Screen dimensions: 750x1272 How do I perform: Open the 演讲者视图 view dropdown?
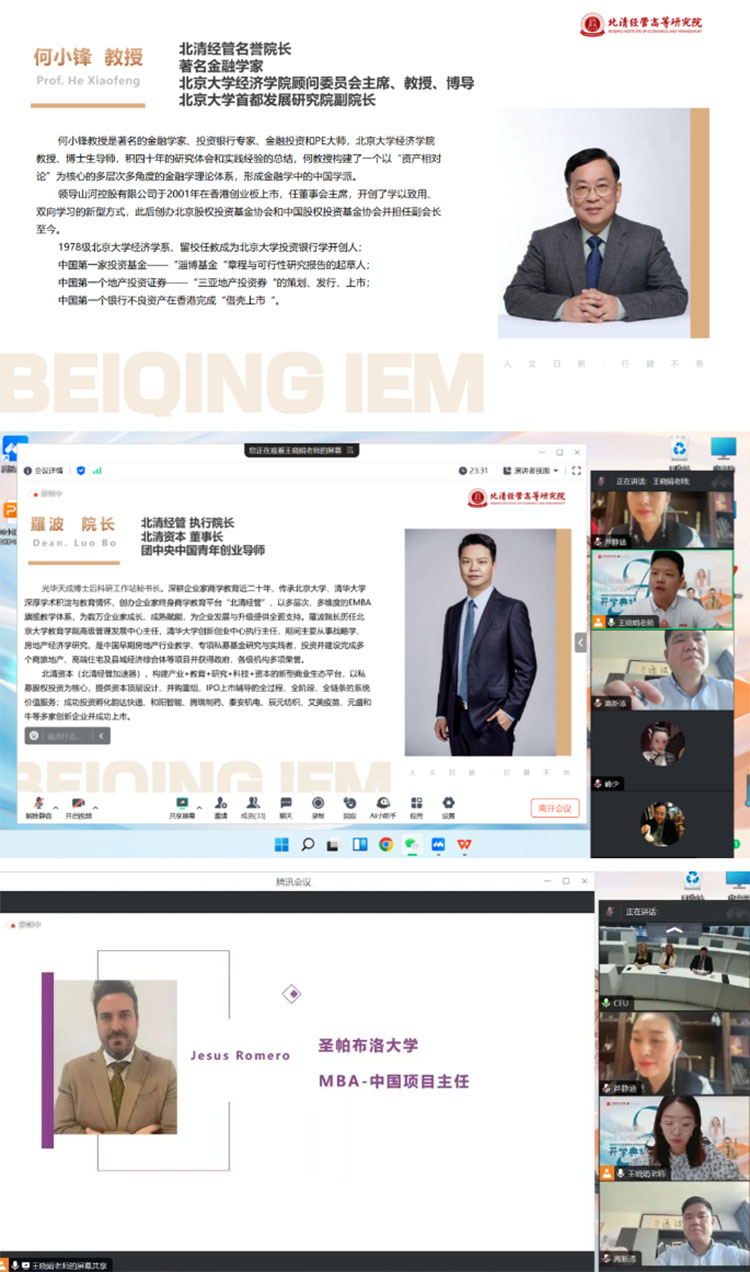point(530,470)
